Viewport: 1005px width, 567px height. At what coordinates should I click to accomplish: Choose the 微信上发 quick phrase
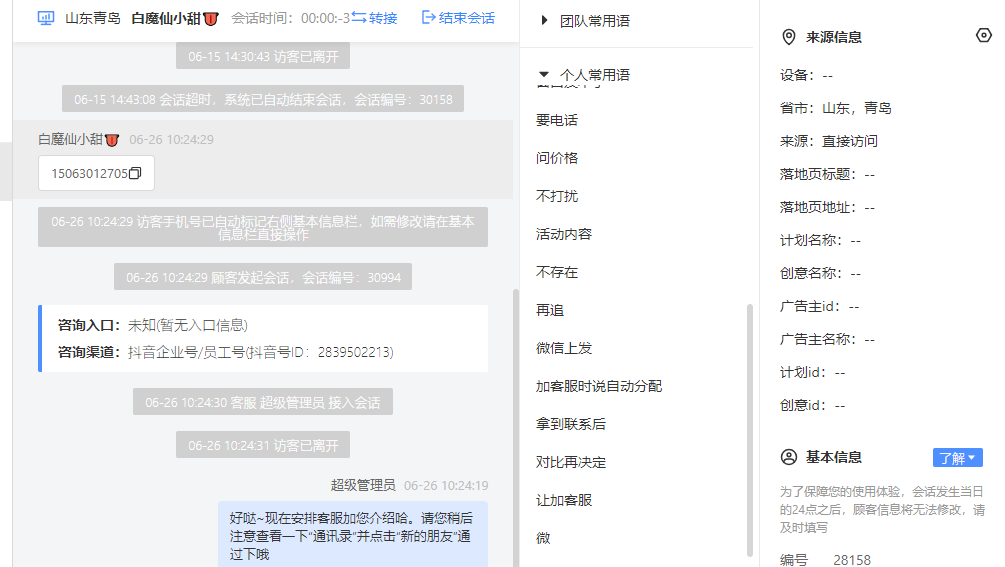click(x=564, y=348)
